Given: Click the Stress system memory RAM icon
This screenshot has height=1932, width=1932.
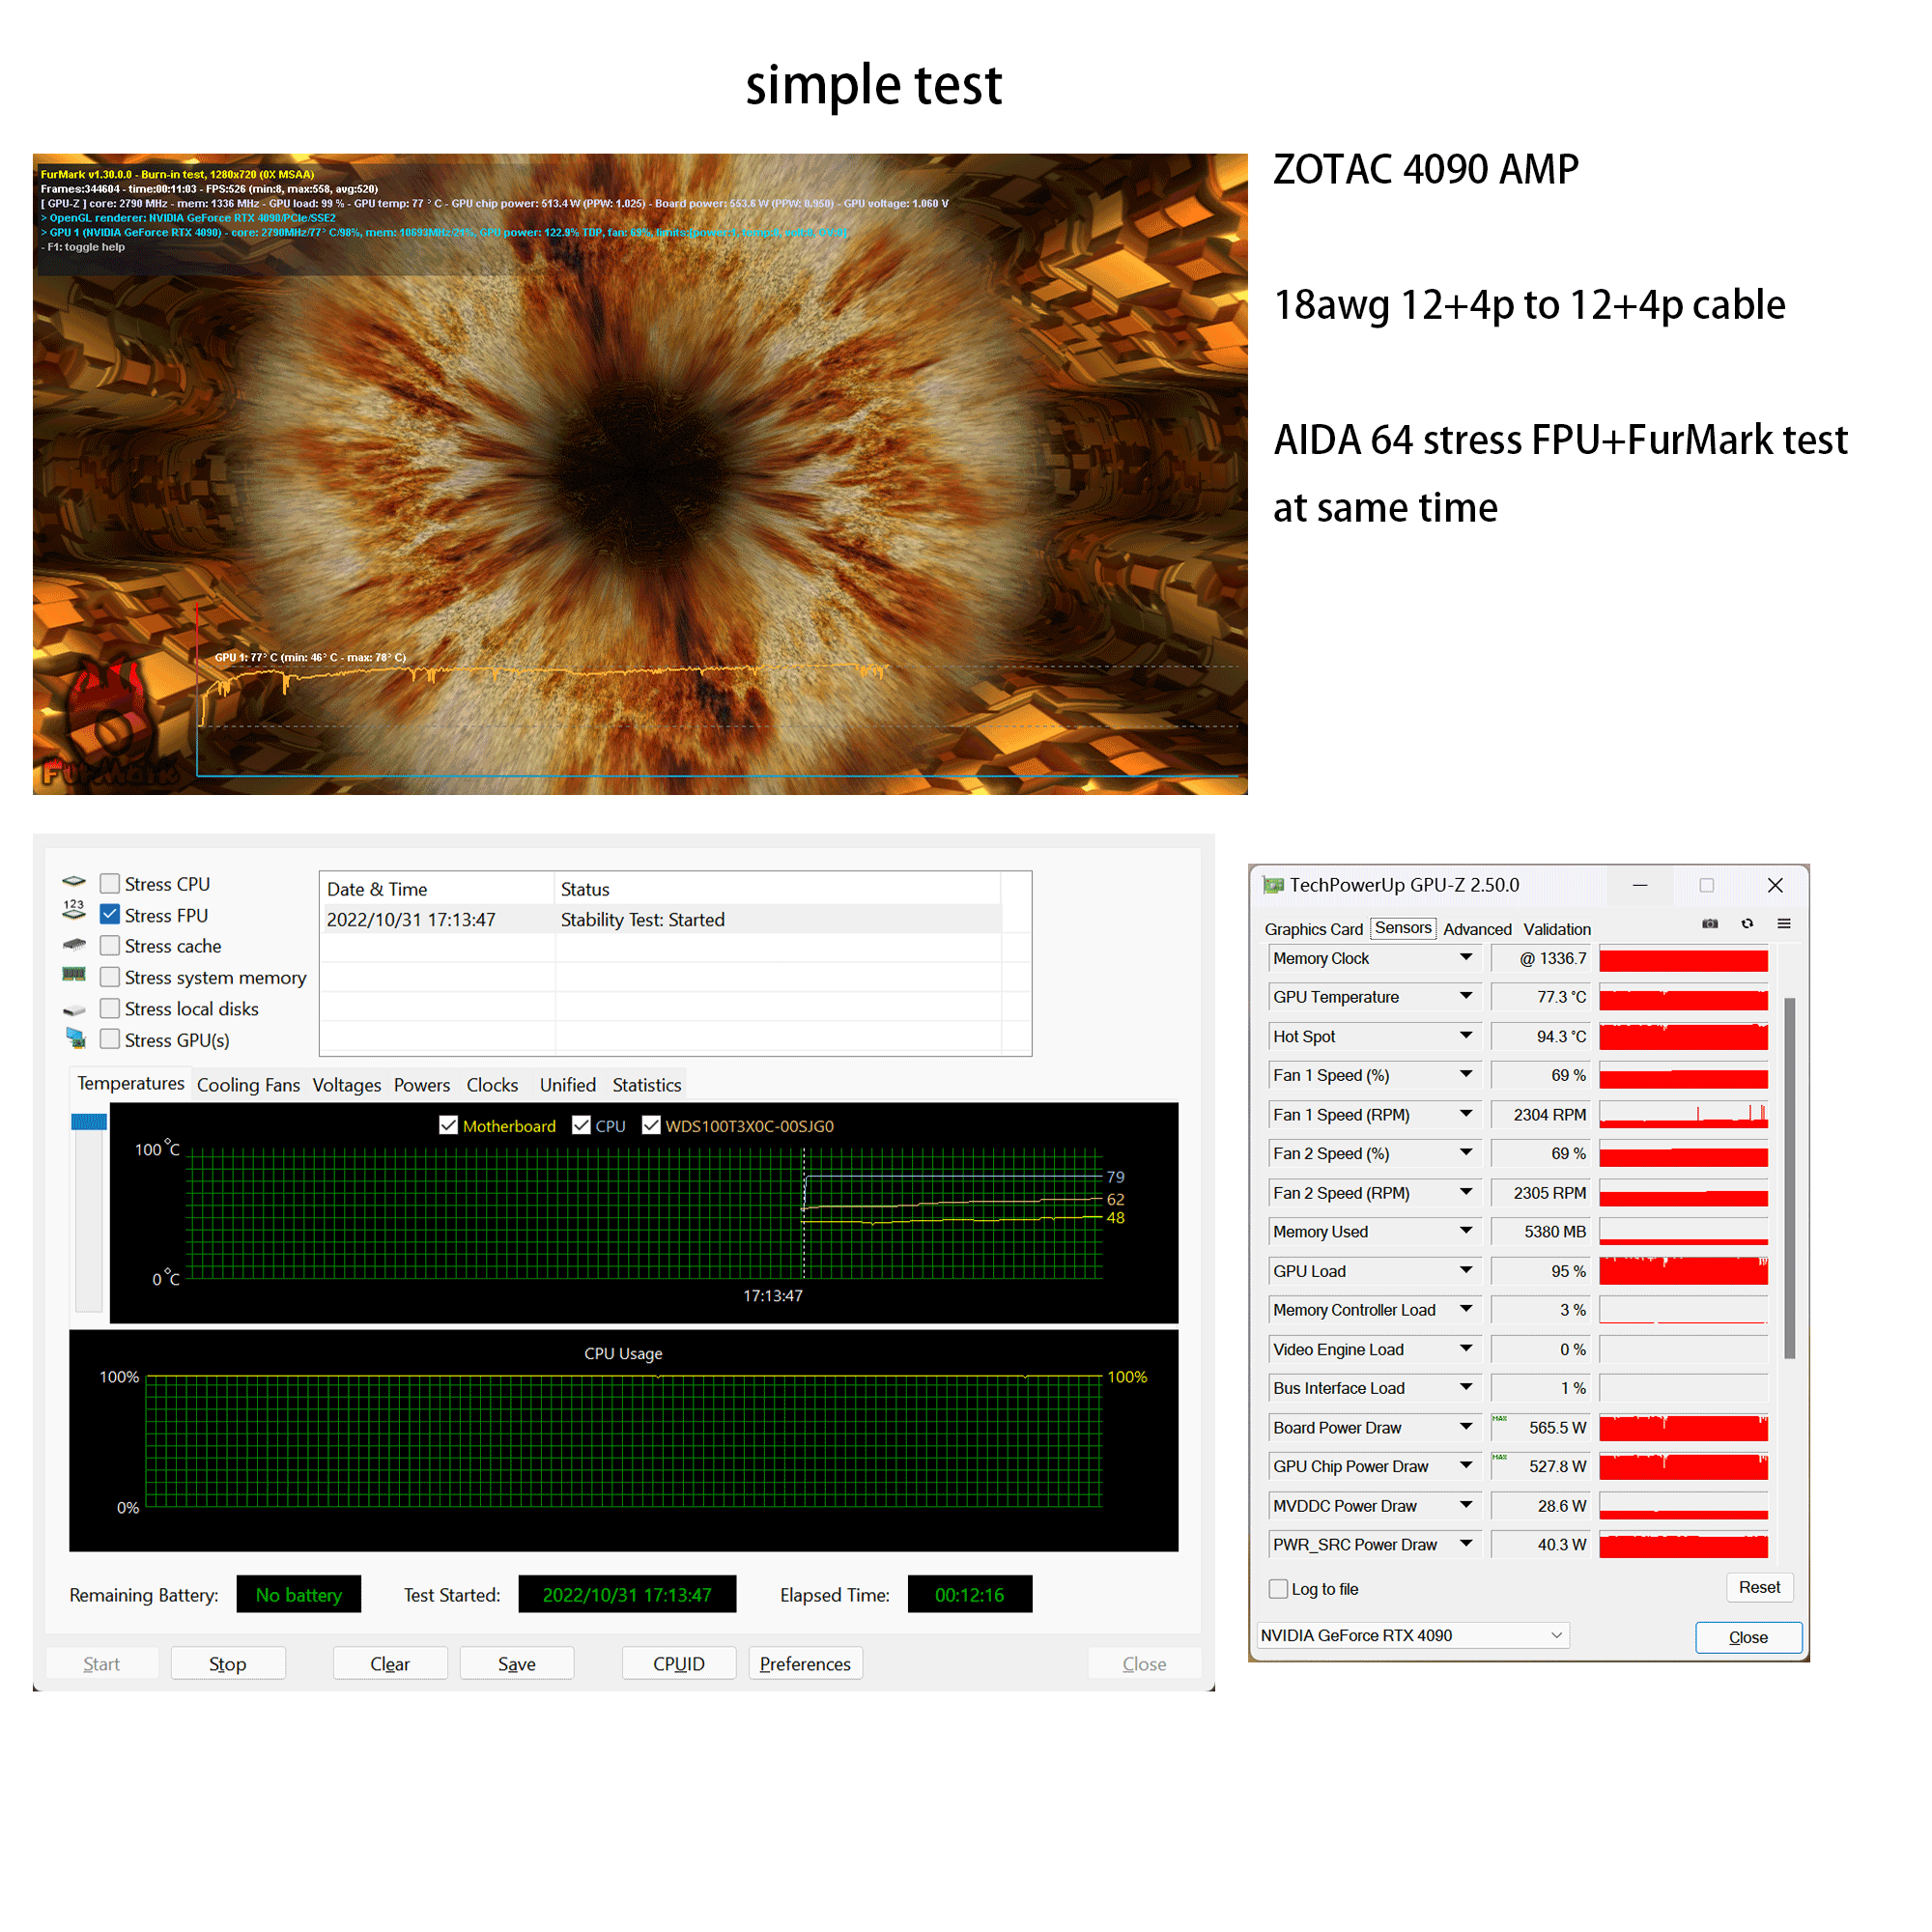Looking at the screenshot, I should coord(74,975).
